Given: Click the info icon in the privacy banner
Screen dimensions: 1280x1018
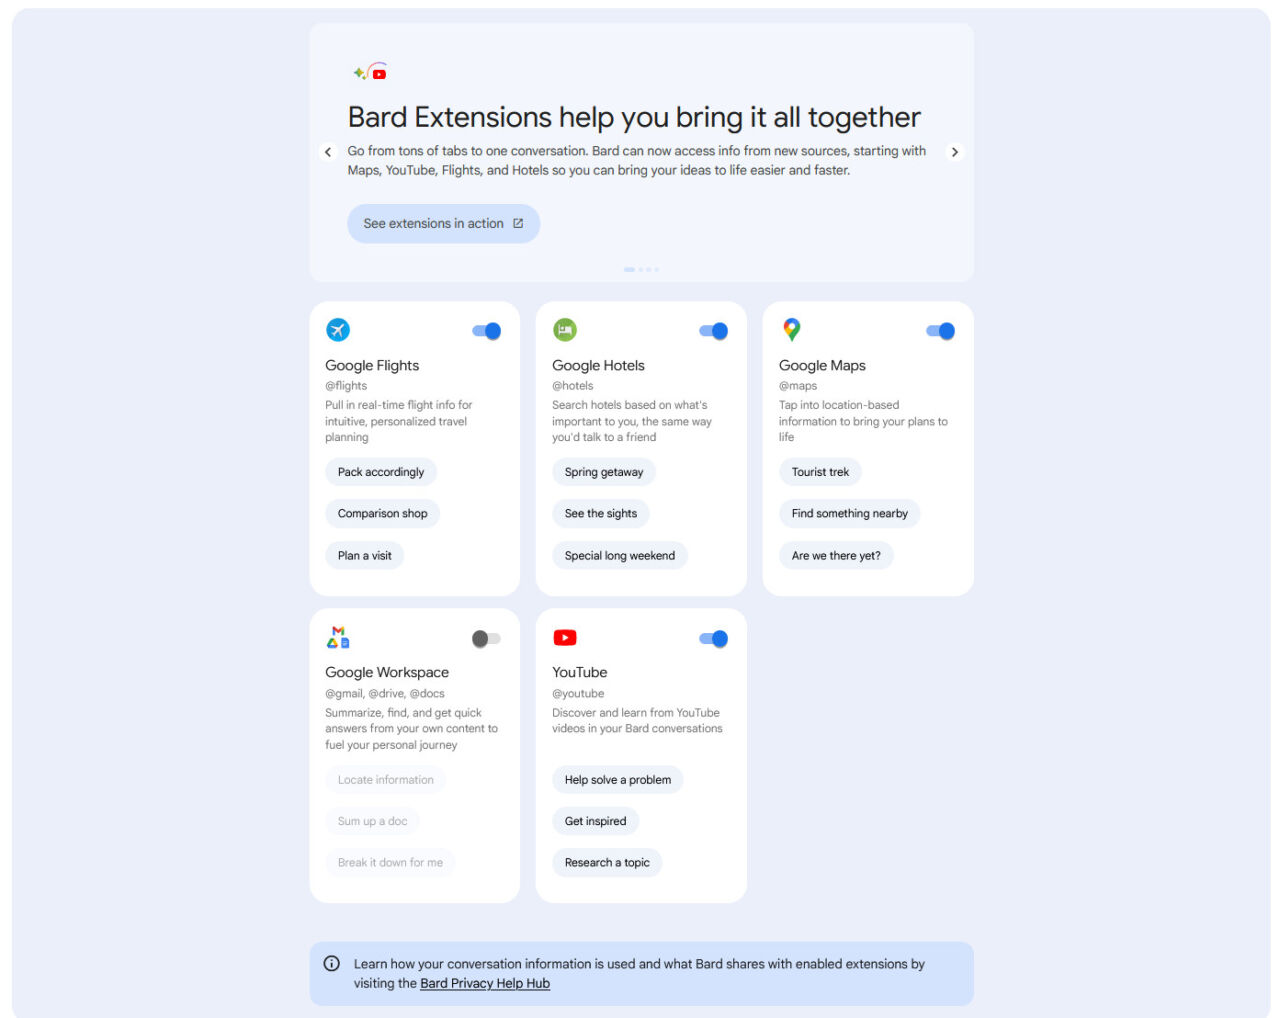Looking at the screenshot, I should pos(330,963).
